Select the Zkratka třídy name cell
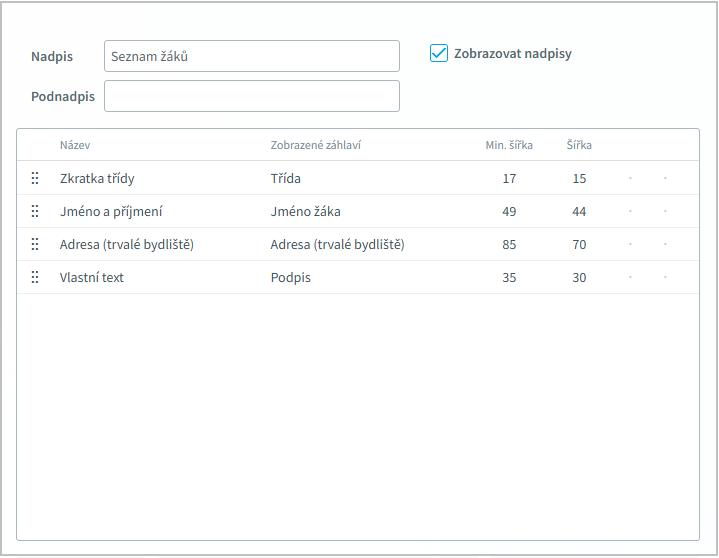 pos(97,178)
